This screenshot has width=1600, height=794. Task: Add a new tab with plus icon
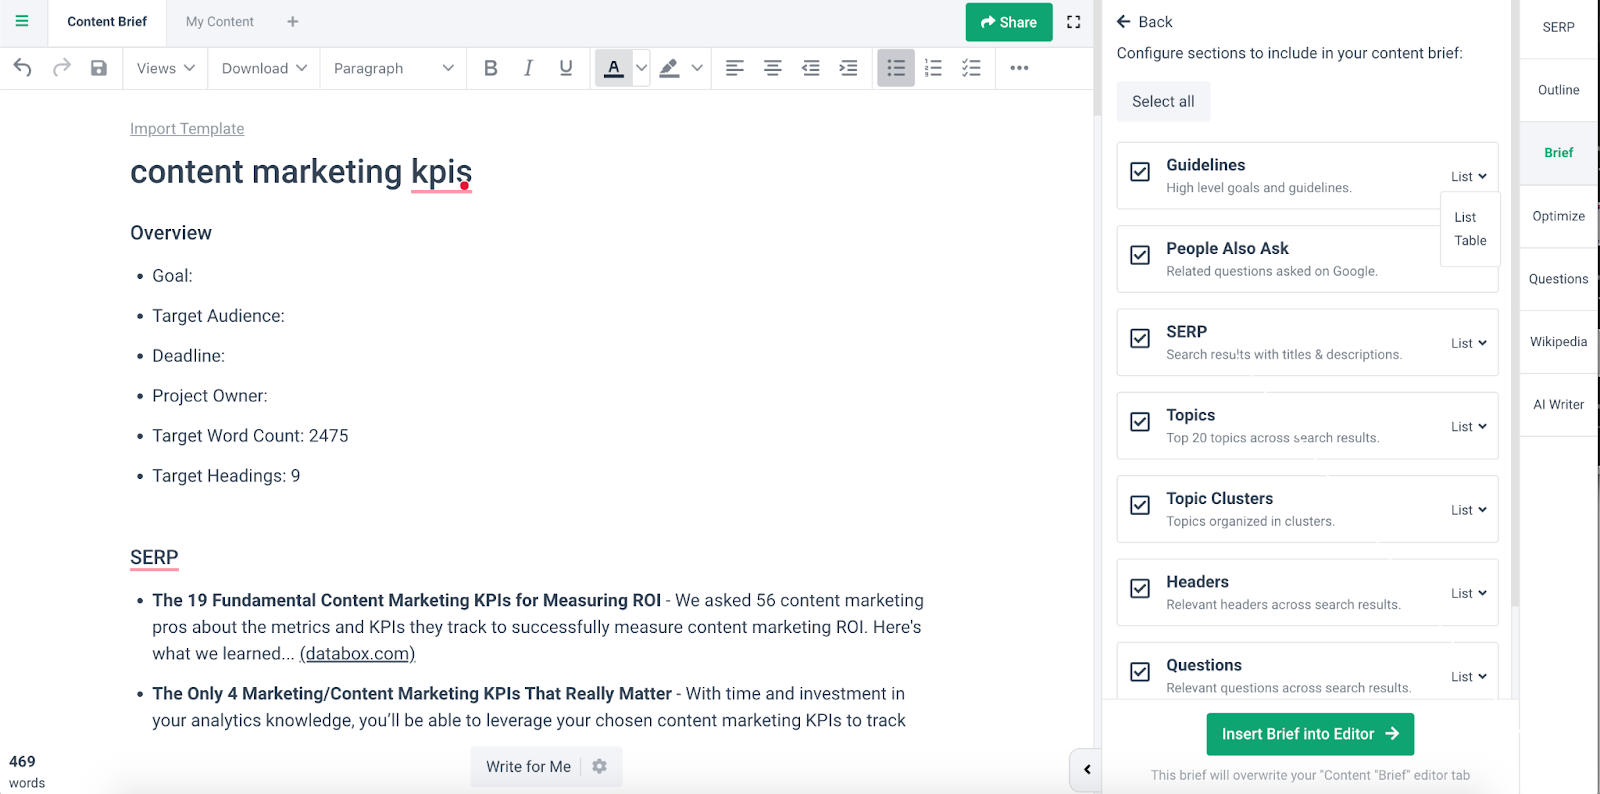(x=293, y=21)
